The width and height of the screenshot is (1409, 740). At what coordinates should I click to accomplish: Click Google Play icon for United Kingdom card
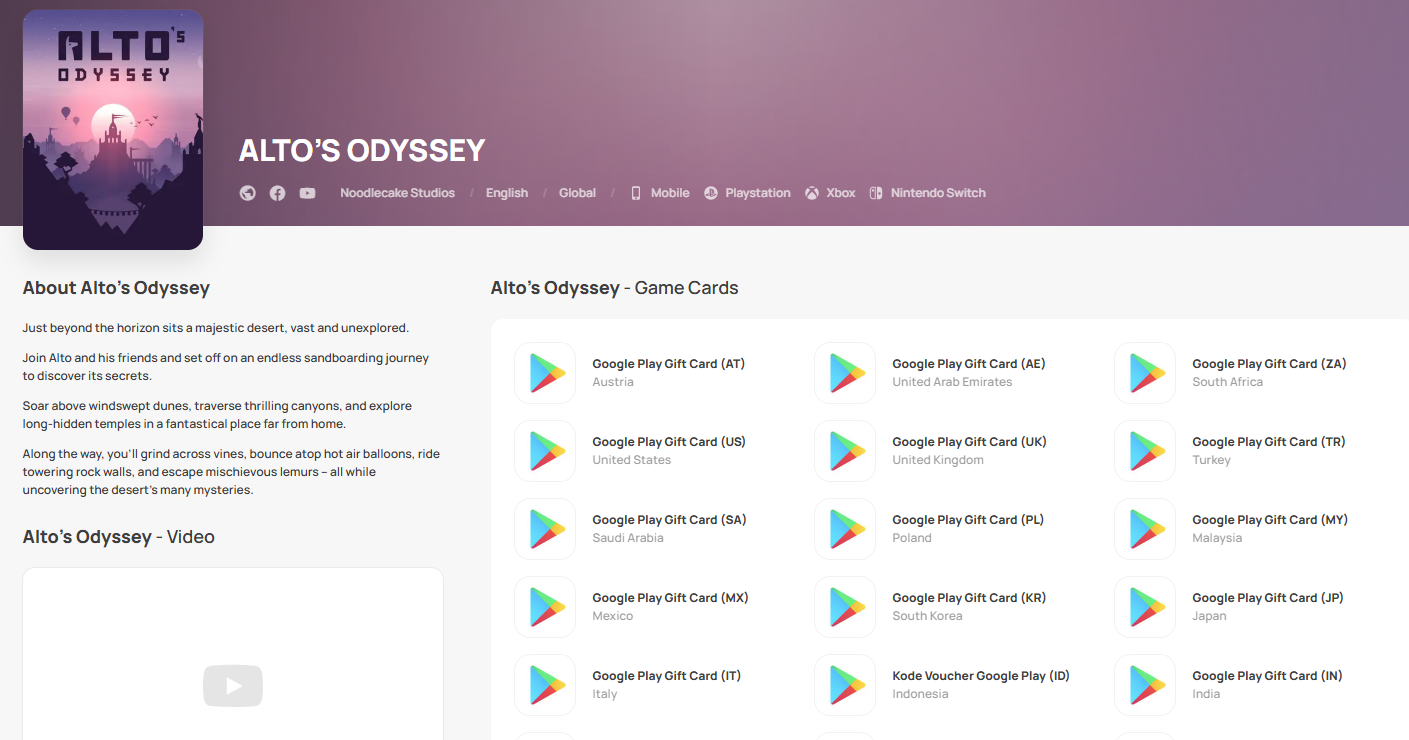845,451
